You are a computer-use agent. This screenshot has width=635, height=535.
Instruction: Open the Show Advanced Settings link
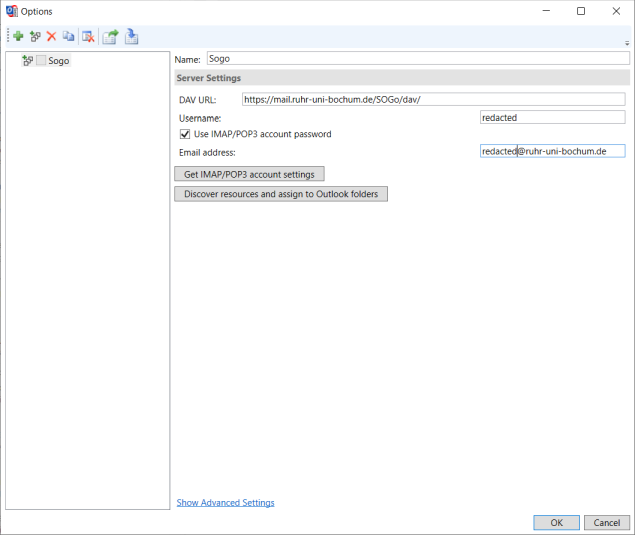[225, 503]
